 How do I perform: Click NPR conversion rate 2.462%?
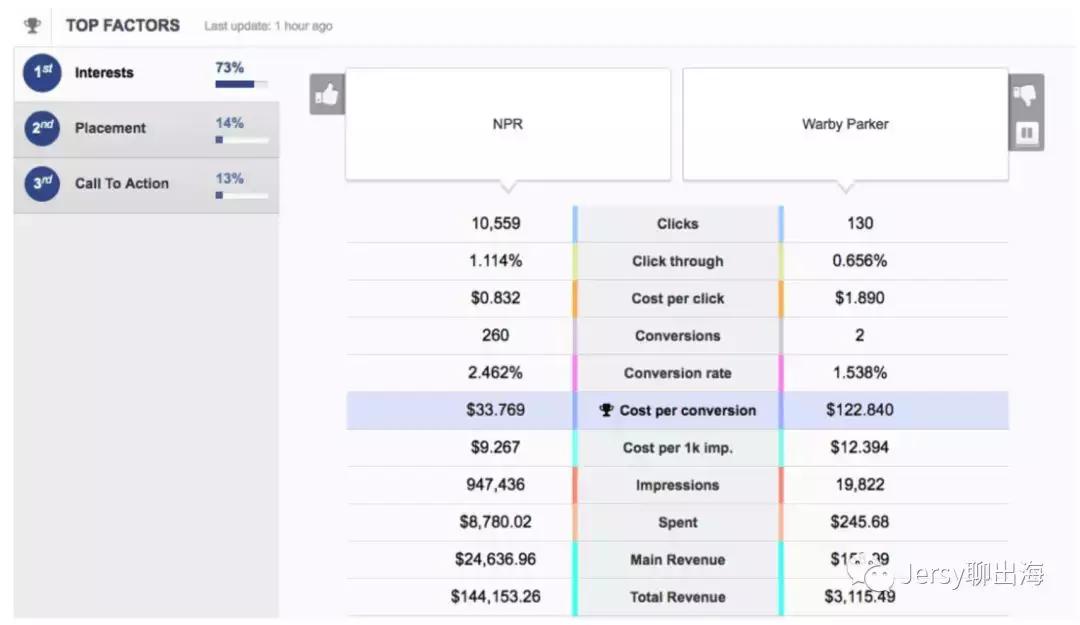(496, 372)
